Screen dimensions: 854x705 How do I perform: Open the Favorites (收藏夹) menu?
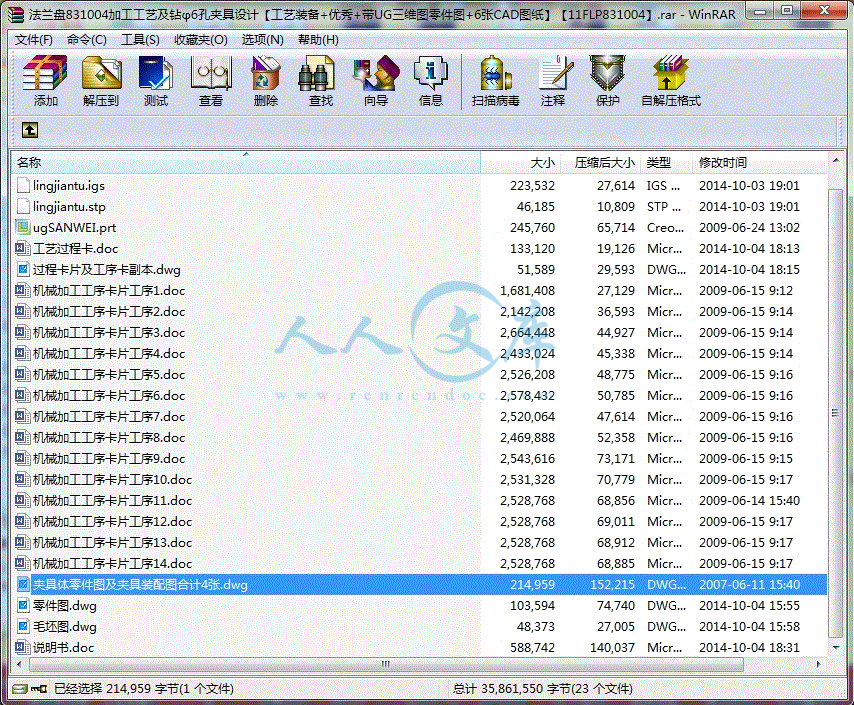tap(200, 40)
